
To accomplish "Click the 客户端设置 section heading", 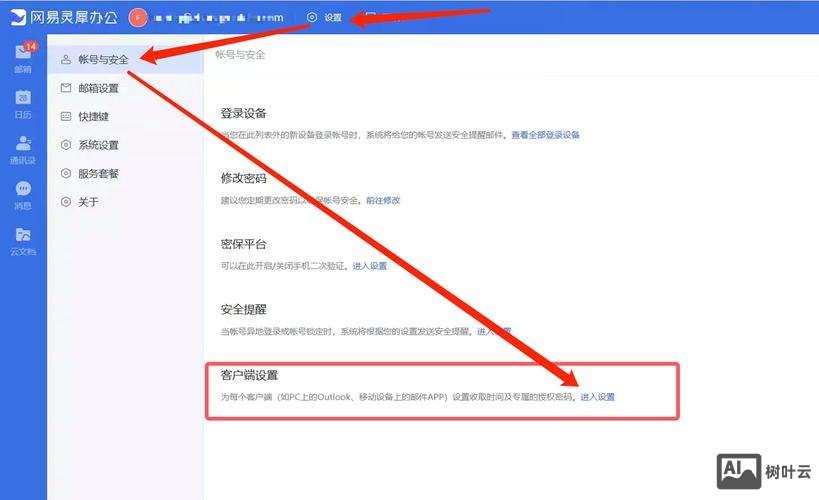I will coord(249,375).
